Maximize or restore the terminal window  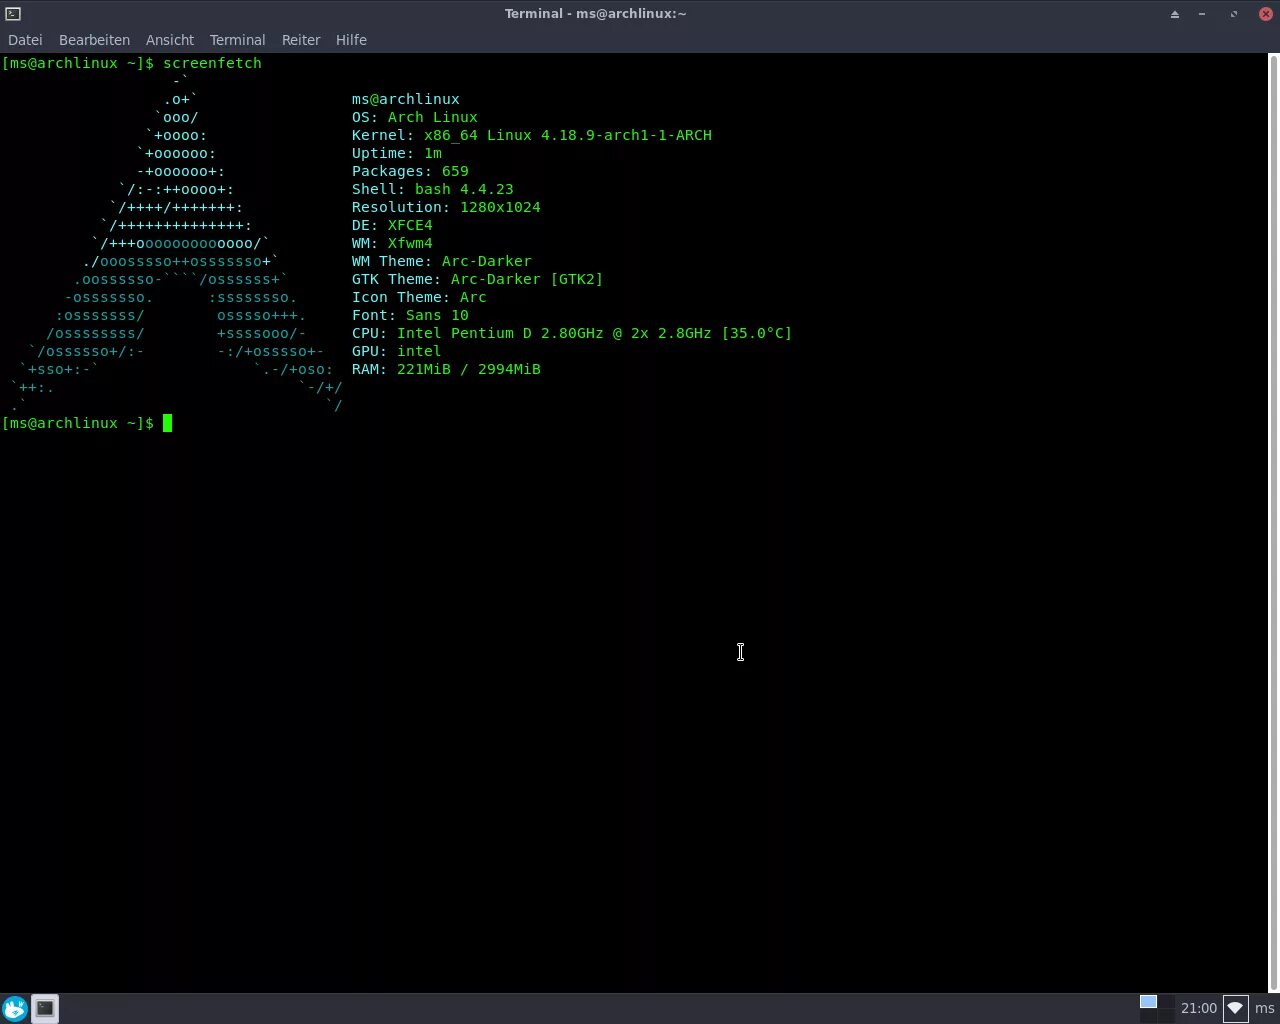(1233, 14)
